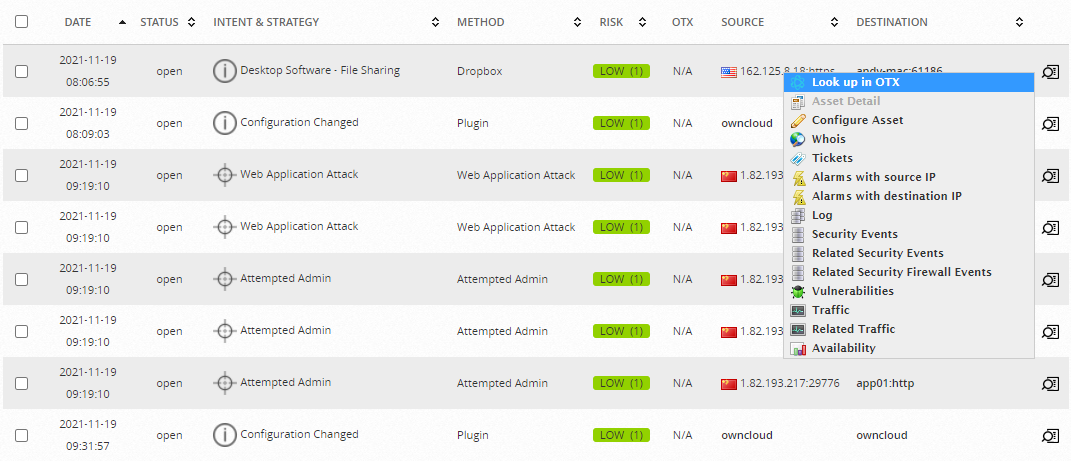Choose Alarms with source IP menu entry

pos(874,178)
